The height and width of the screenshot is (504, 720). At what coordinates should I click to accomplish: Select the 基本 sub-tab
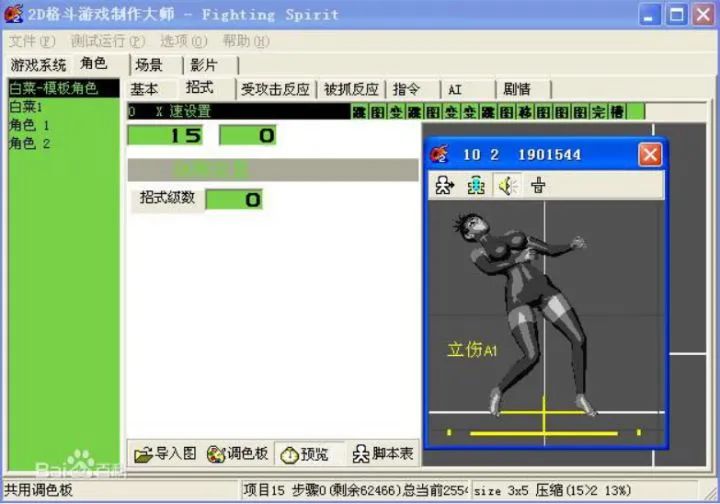click(x=144, y=89)
